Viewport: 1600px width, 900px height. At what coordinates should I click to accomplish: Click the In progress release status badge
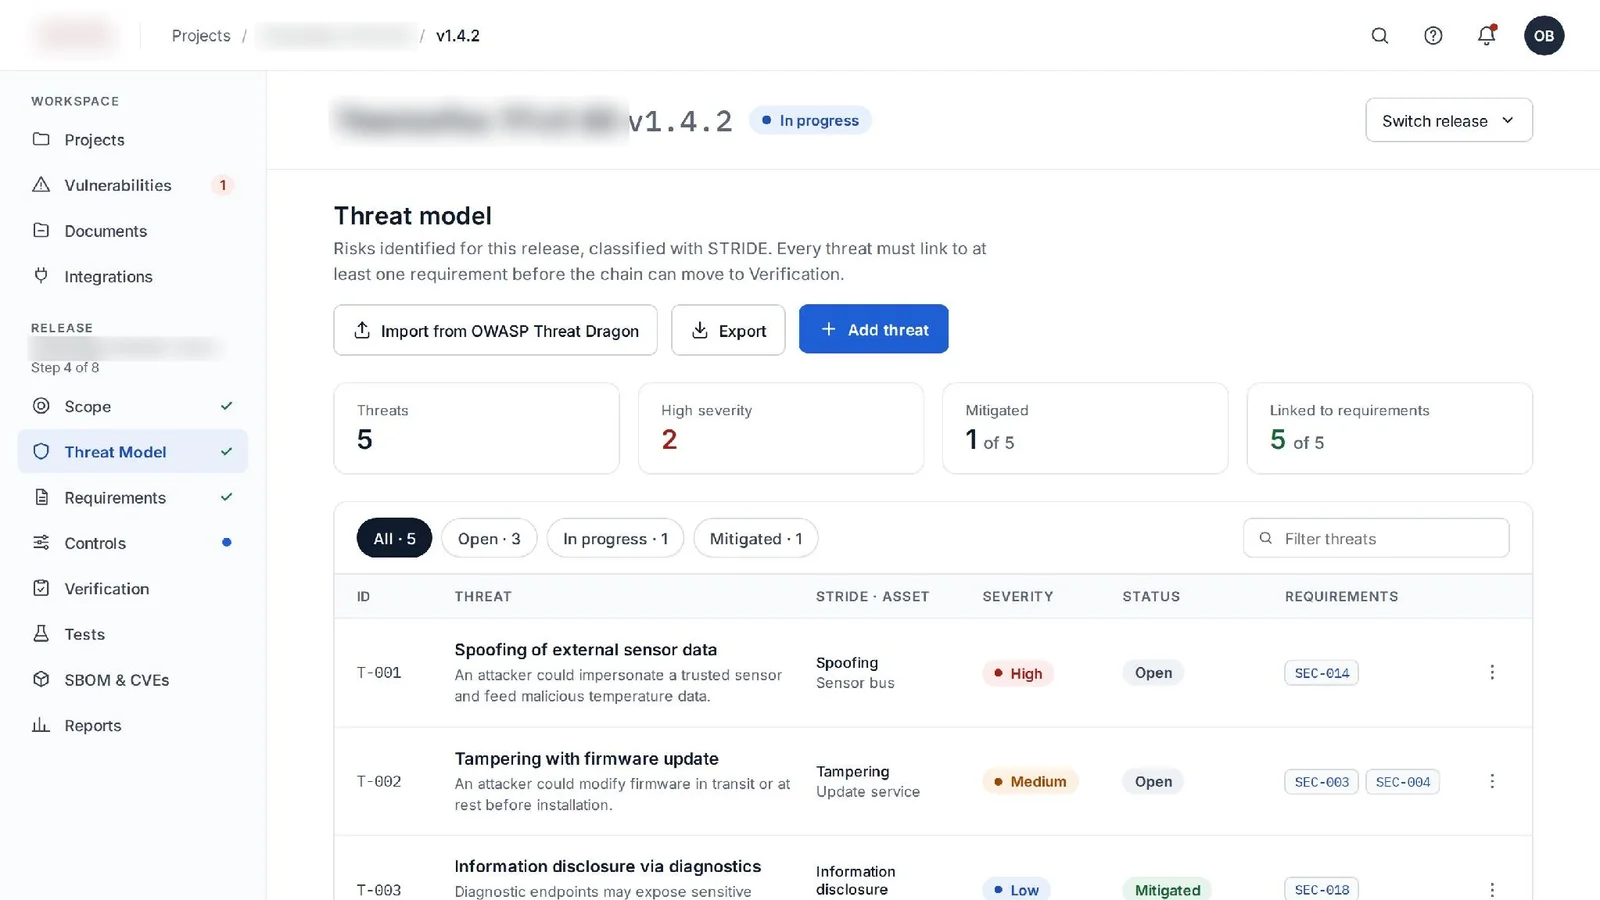point(810,120)
